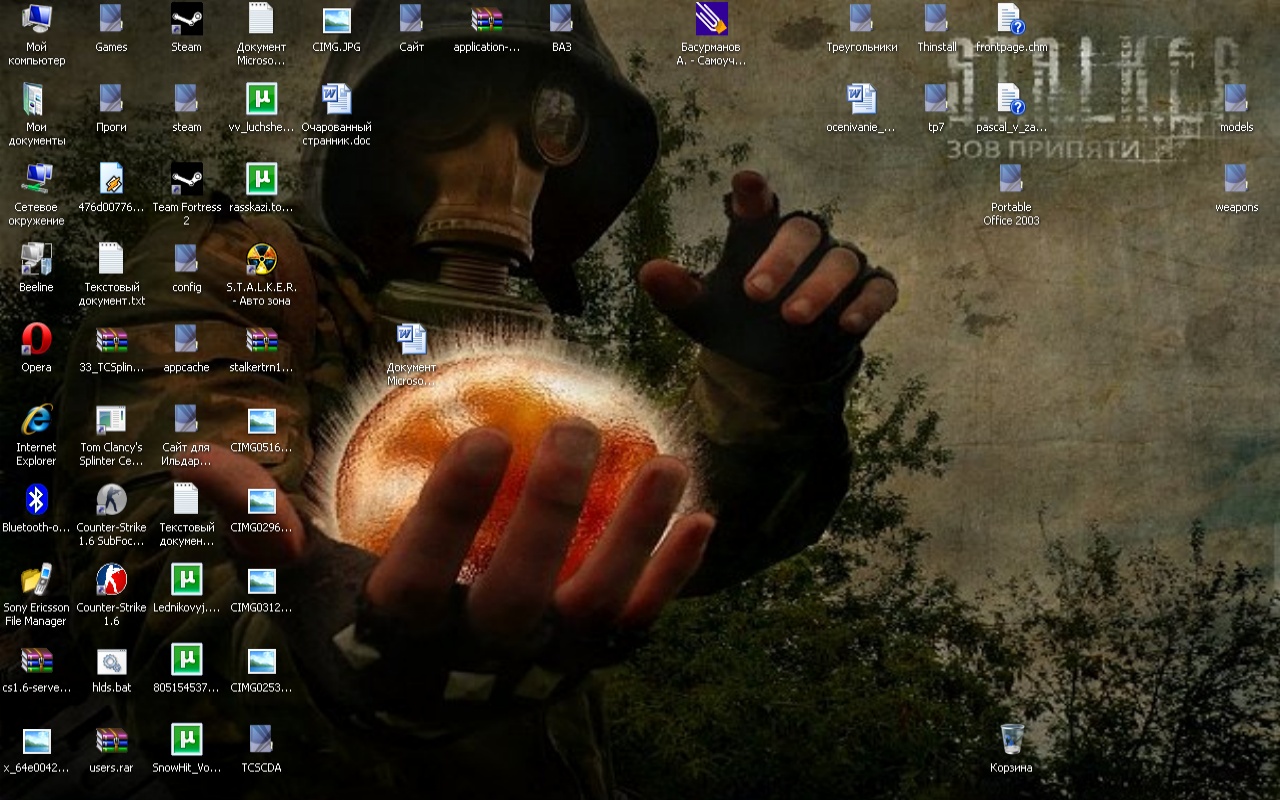
Task: Launch the capitalized Steam application shortcut
Action: point(186,18)
